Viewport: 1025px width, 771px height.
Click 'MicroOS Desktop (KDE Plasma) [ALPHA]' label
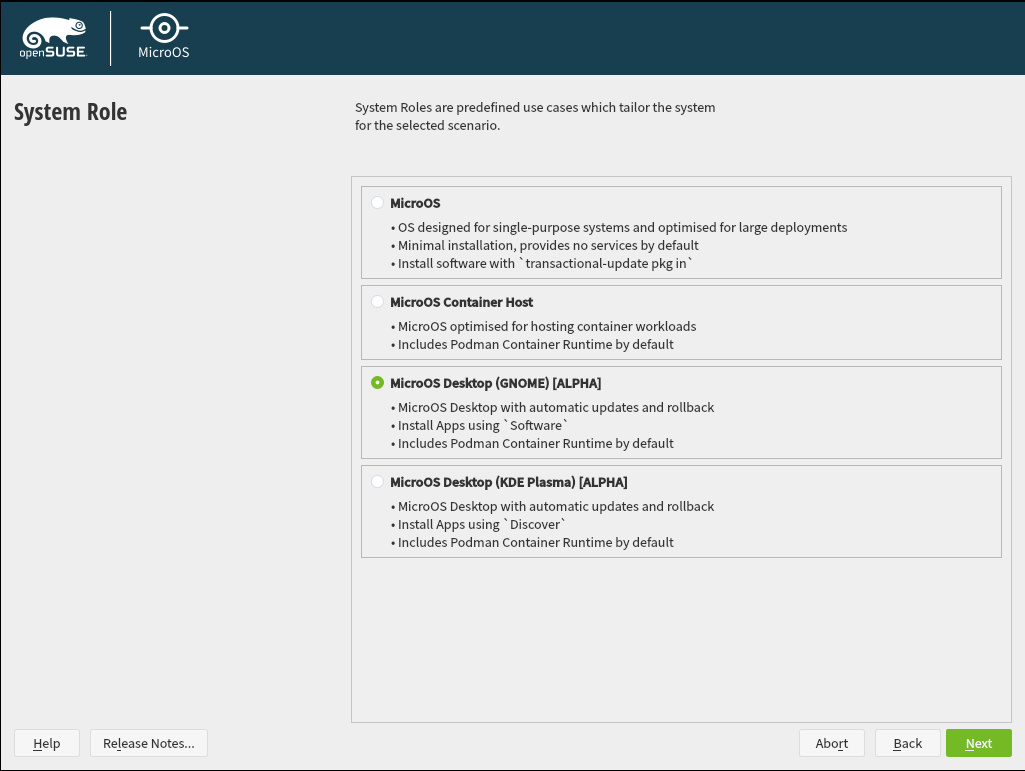click(509, 483)
